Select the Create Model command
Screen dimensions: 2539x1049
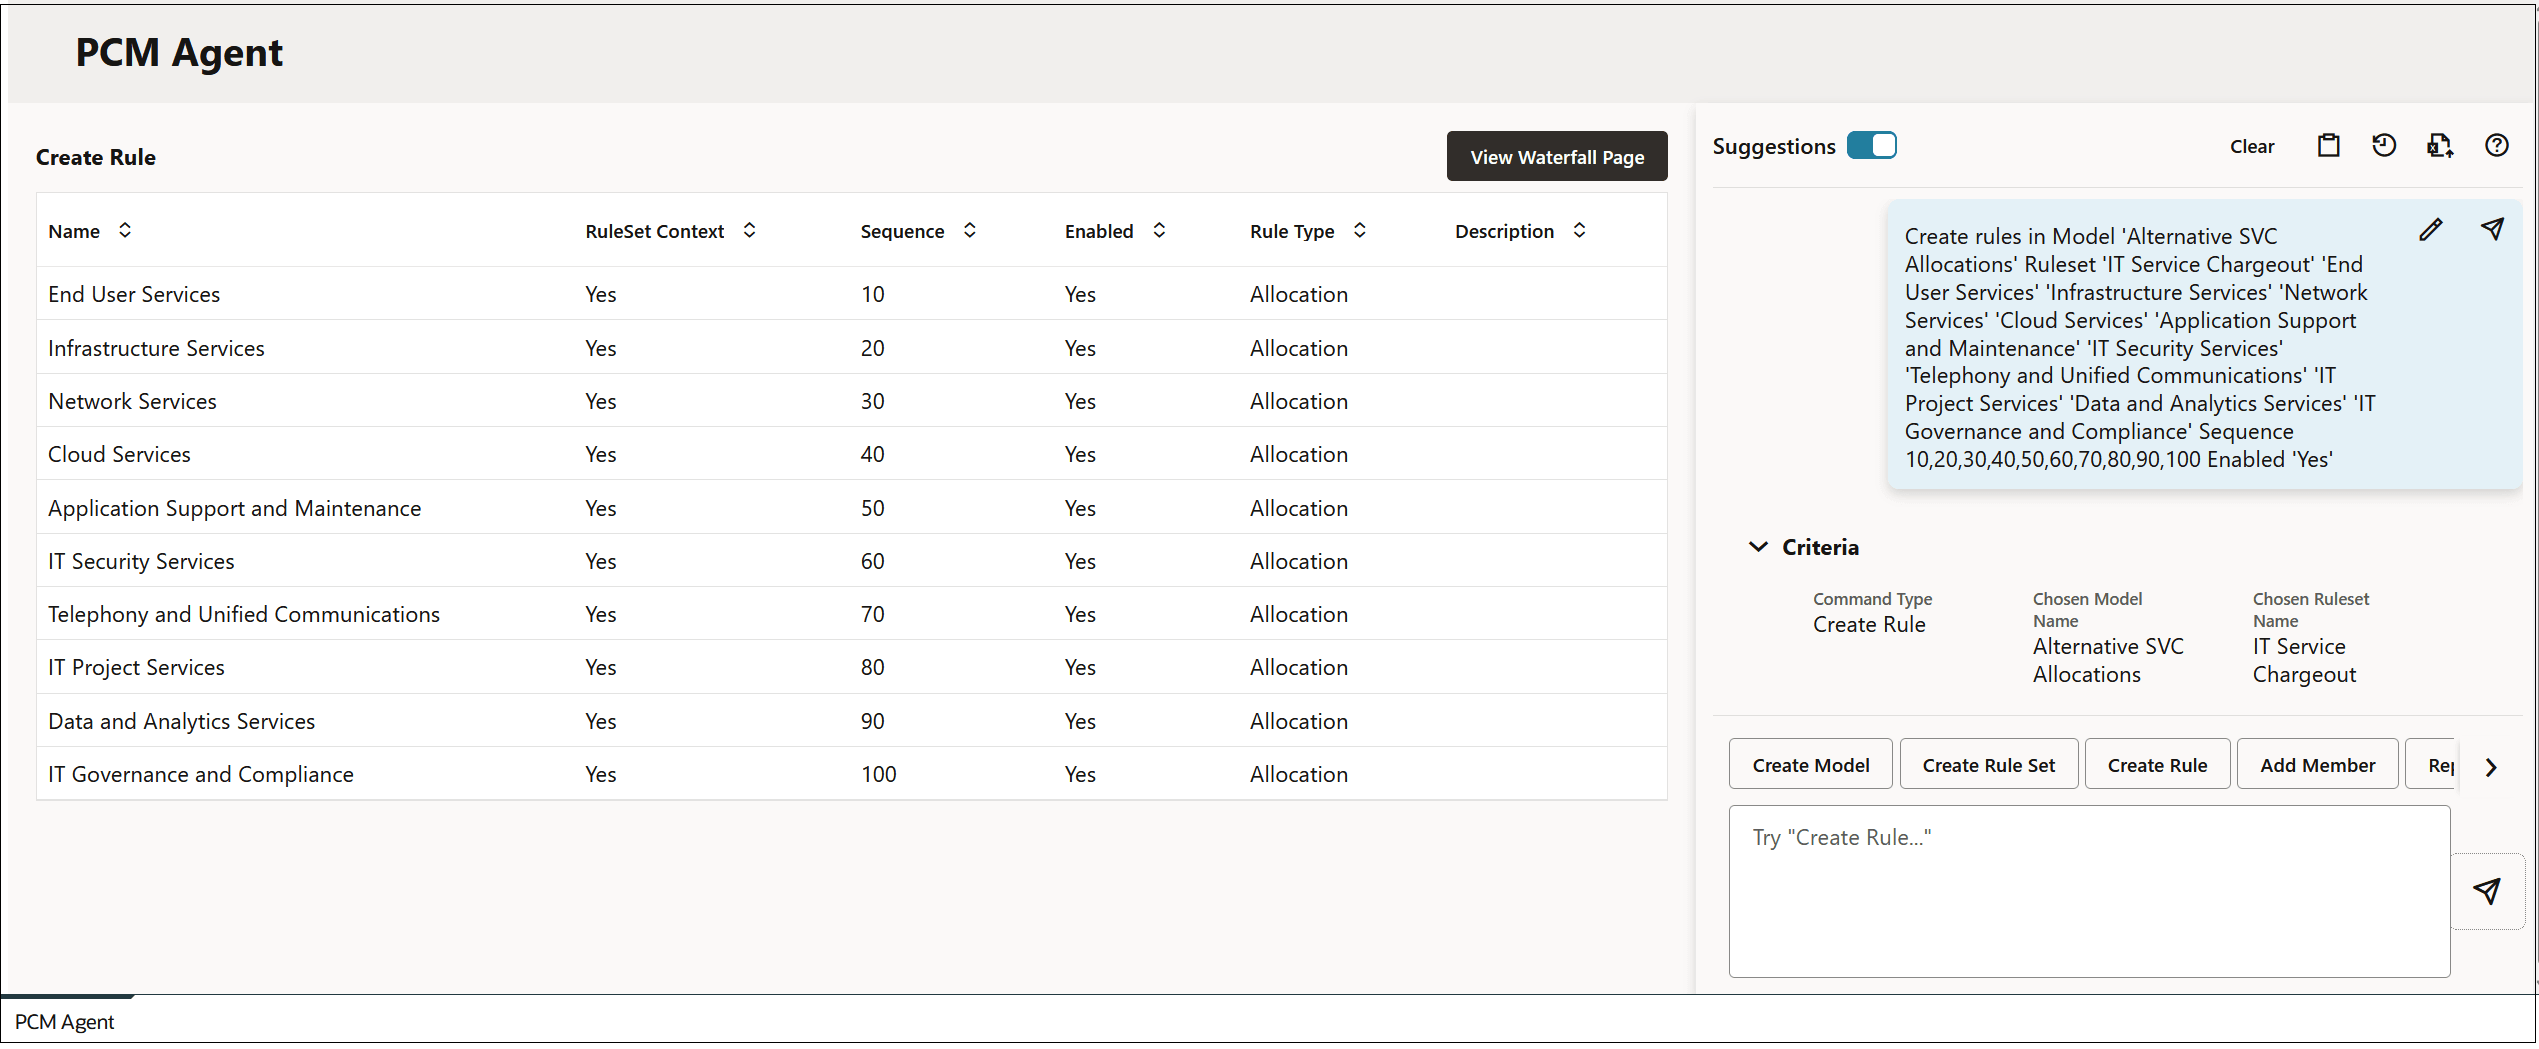[1810, 764]
